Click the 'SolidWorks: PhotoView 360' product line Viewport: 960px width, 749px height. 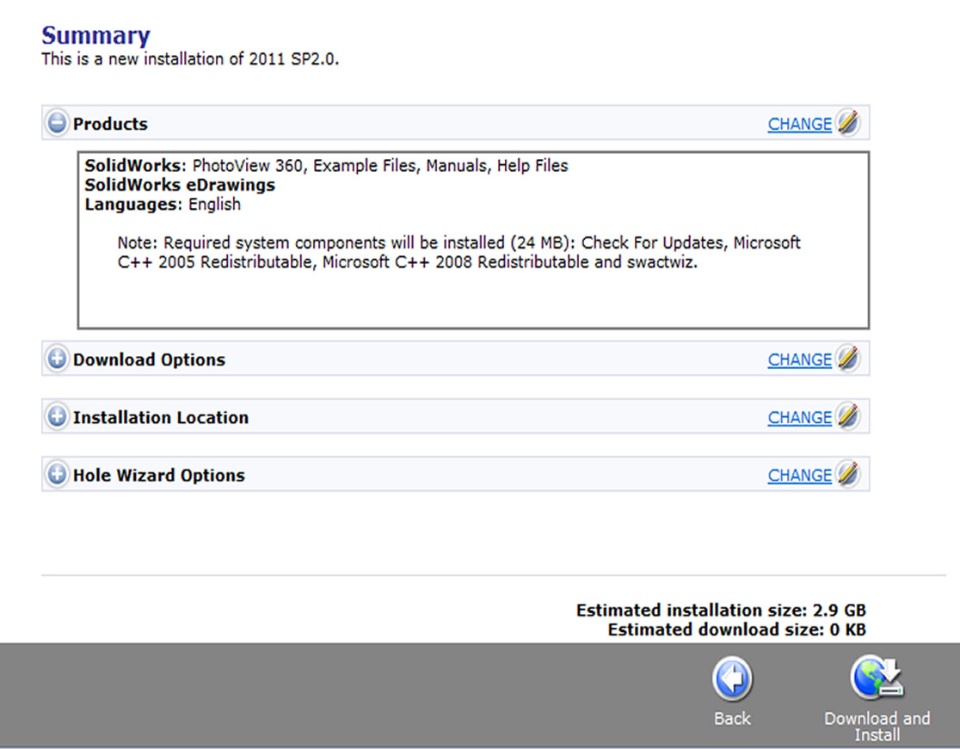(326, 166)
